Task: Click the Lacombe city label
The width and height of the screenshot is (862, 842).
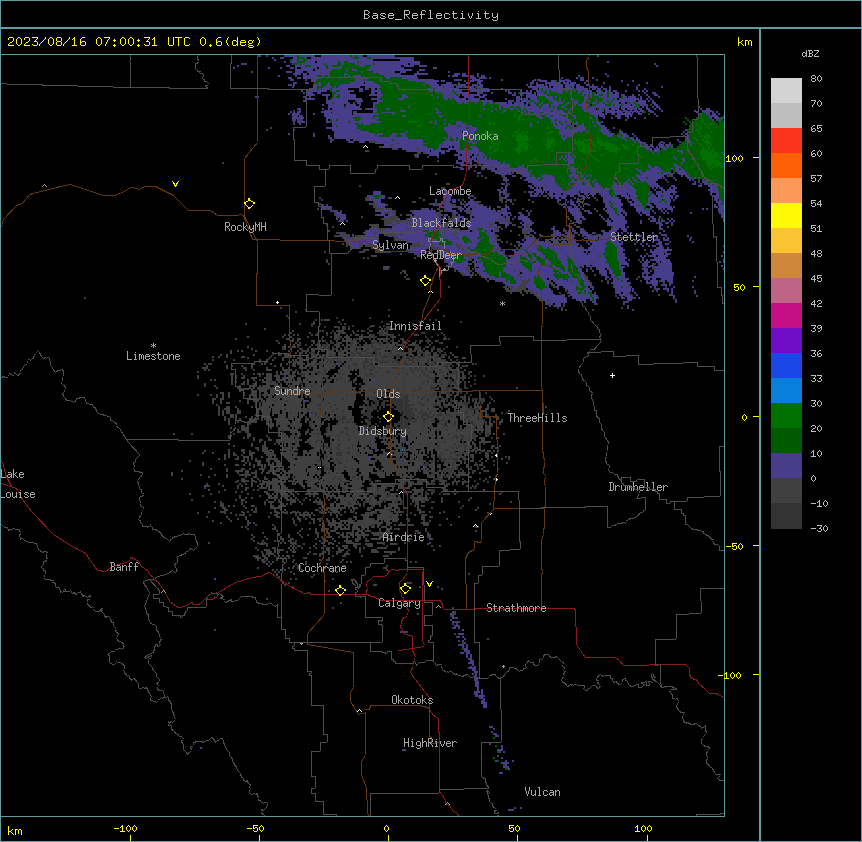Action: click(x=450, y=191)
